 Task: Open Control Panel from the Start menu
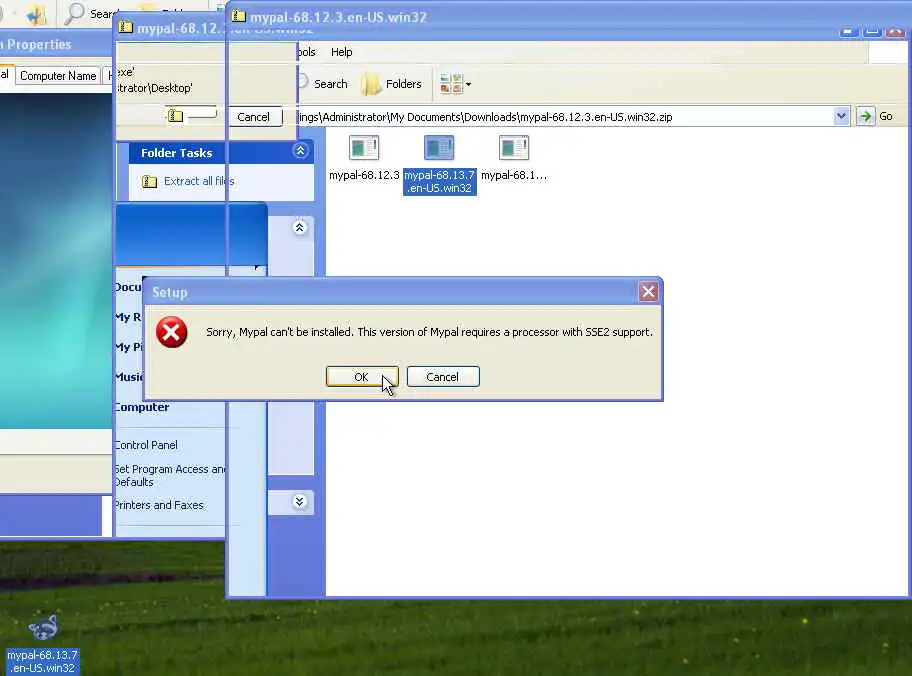tap(146, 445)
